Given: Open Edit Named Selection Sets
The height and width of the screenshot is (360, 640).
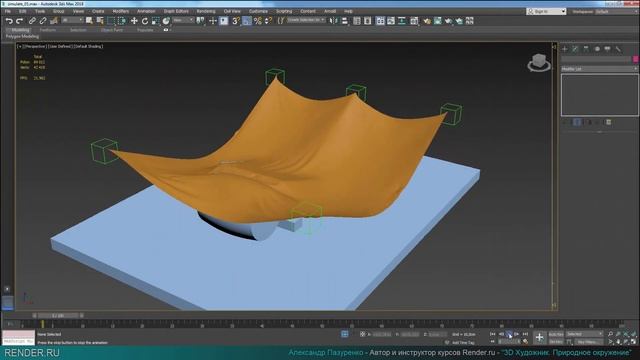Looking at the screenshot, I should pos(281,21).
